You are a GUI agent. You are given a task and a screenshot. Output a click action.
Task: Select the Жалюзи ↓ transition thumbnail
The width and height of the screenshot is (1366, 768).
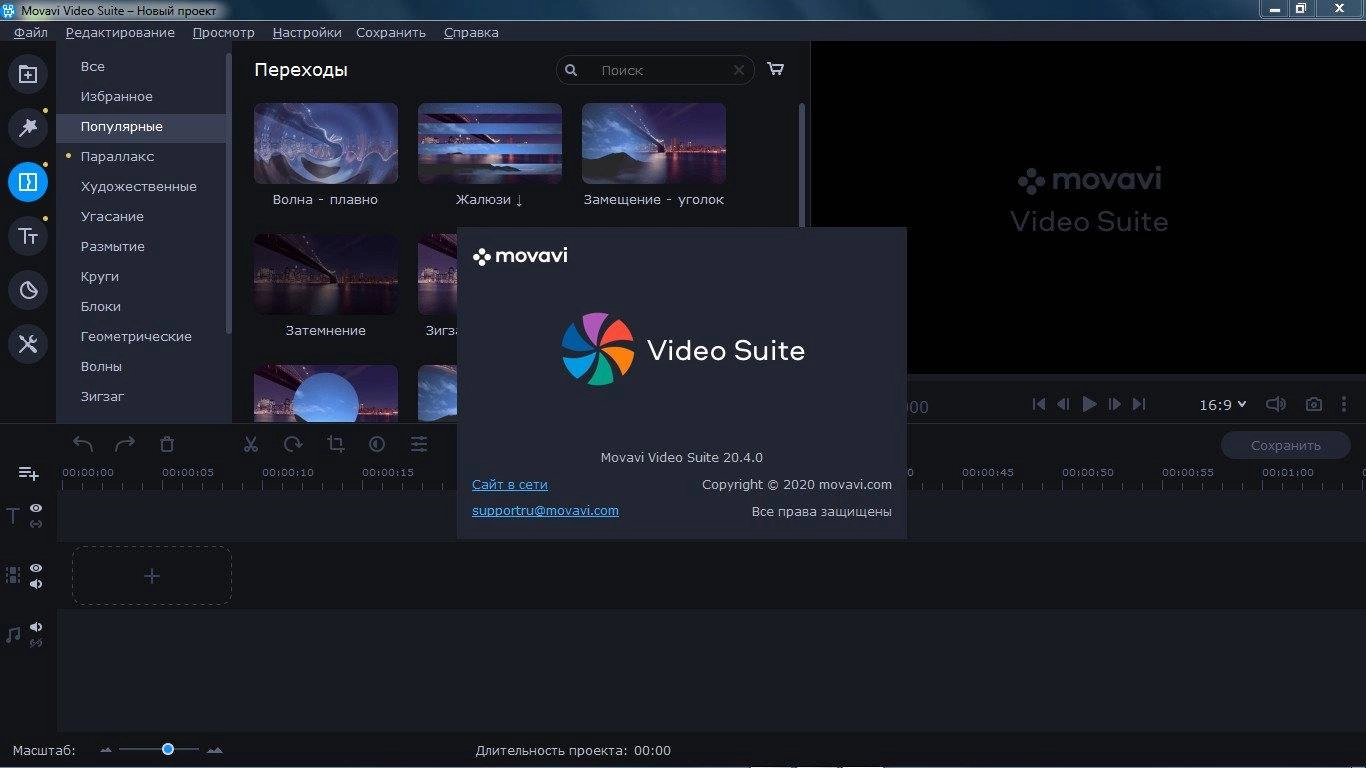pos(490,143)
